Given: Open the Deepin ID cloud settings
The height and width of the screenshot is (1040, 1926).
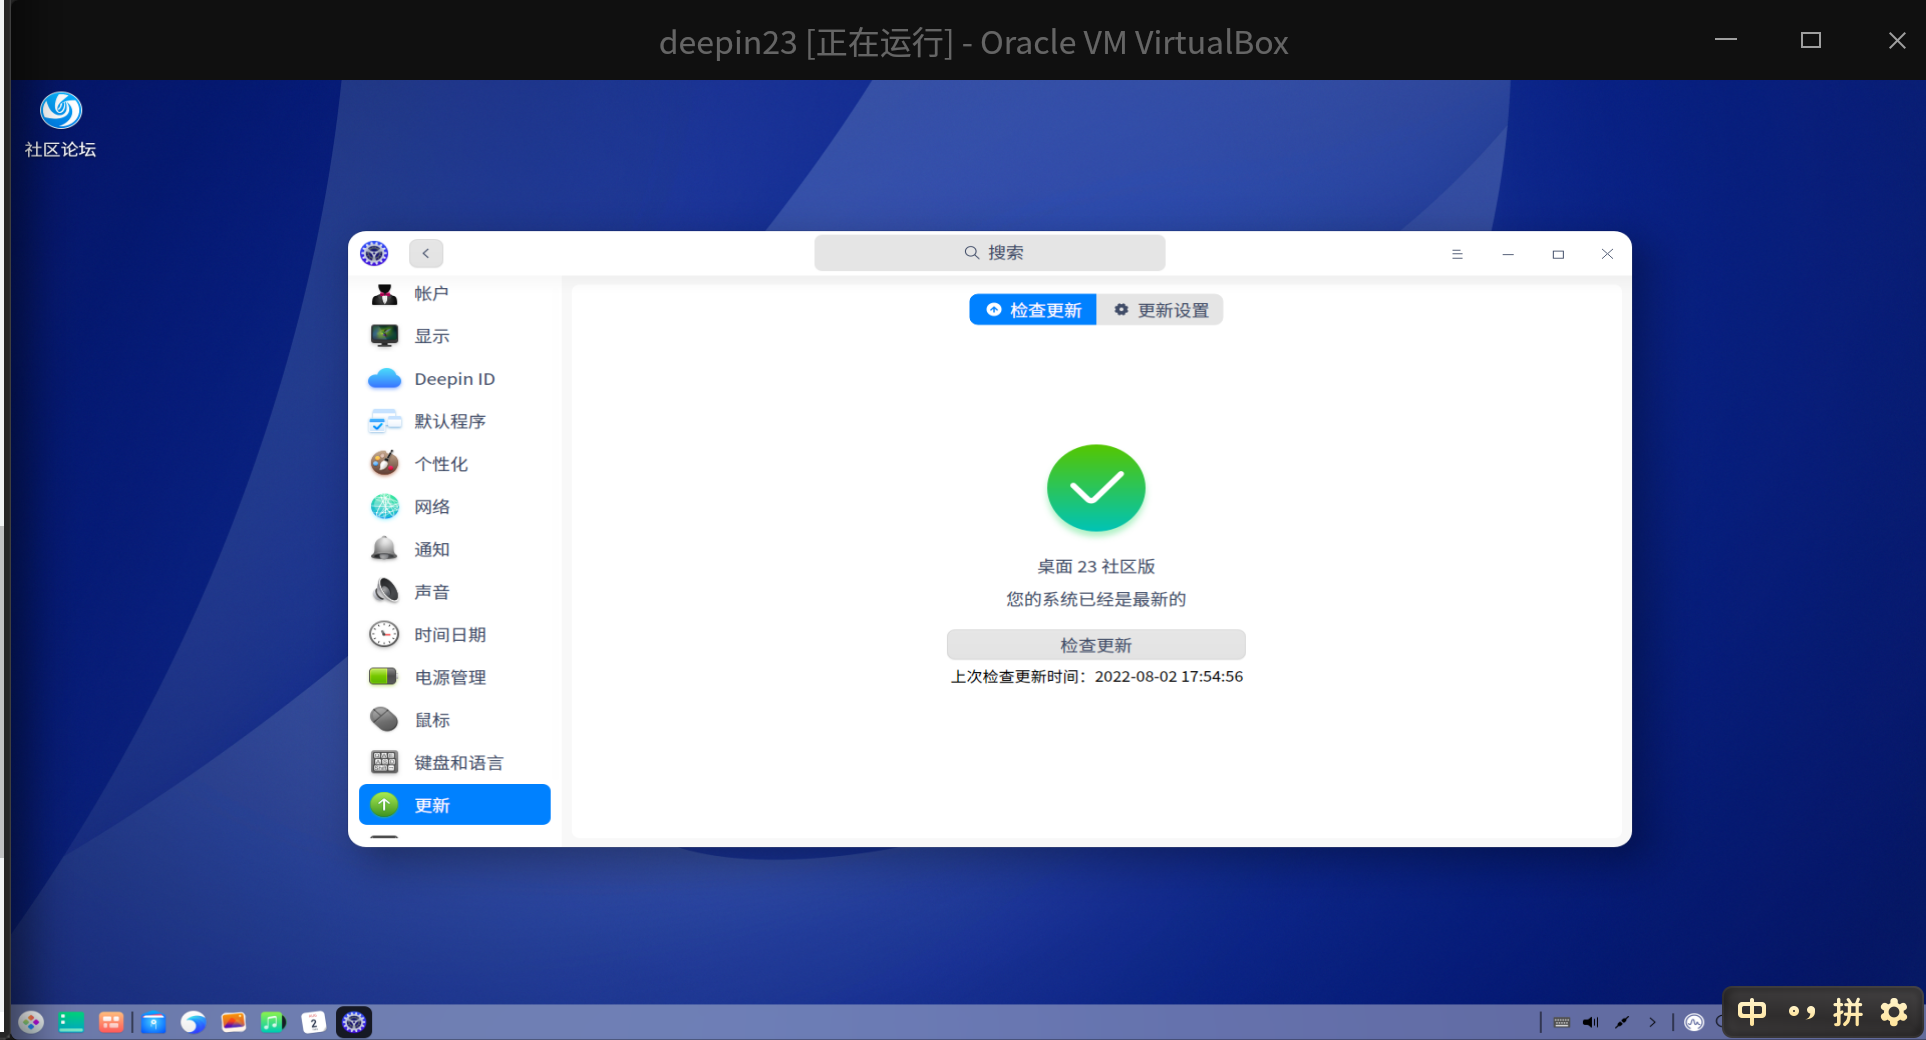Looking at the screenshot, I should tap(454, 379).
